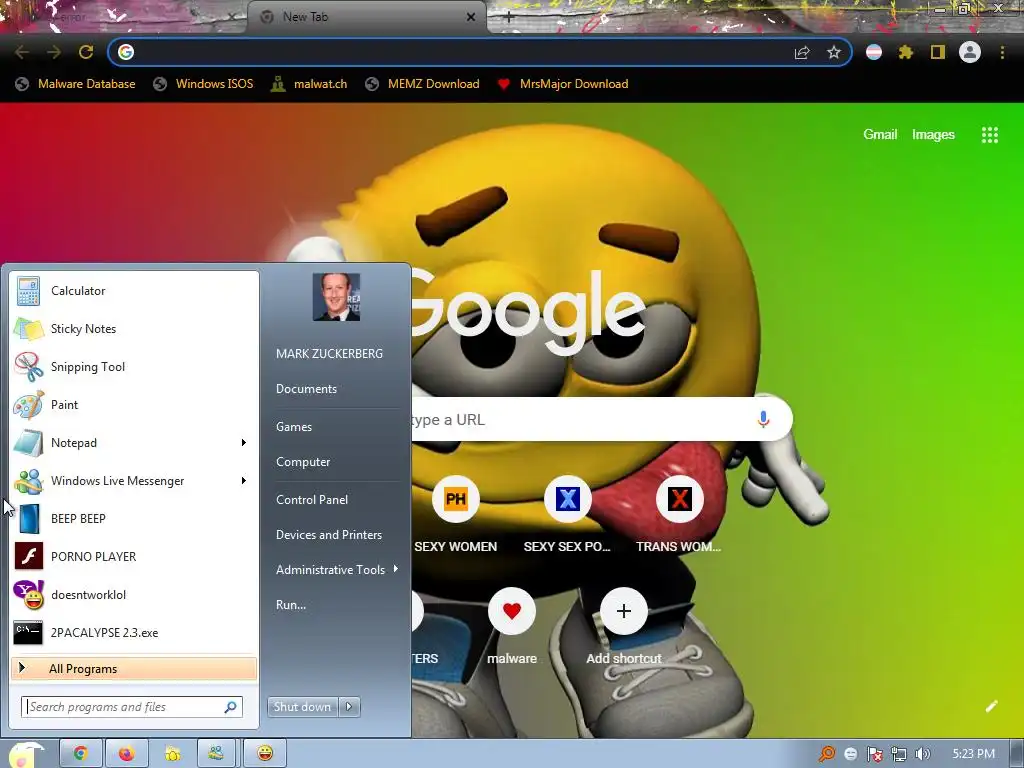
Task: Bookmark this tab with the star icon
Action: (833, 52)
